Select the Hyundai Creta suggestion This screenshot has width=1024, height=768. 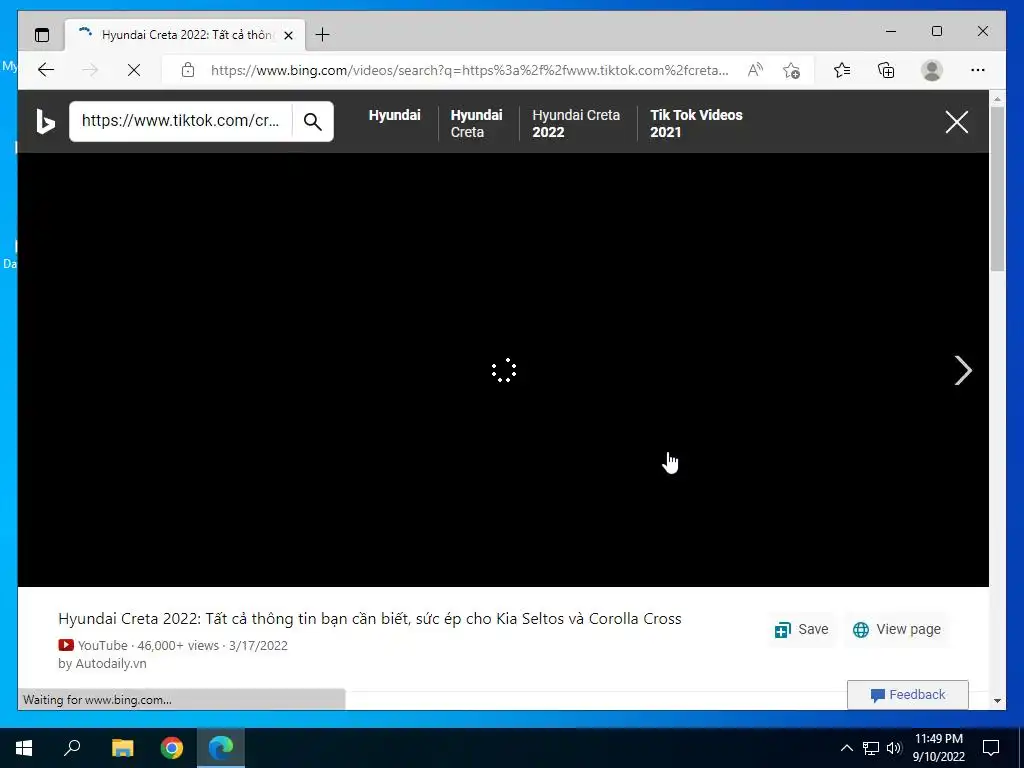[476, 123]
